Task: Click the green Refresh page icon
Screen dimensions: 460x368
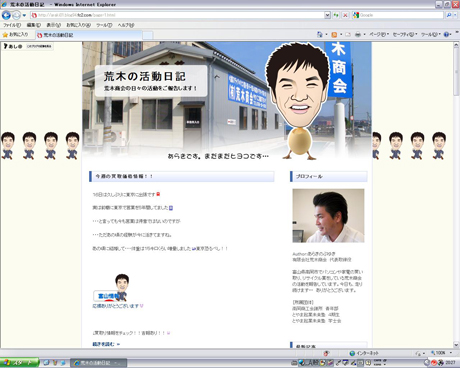Action: coord(336,15)
